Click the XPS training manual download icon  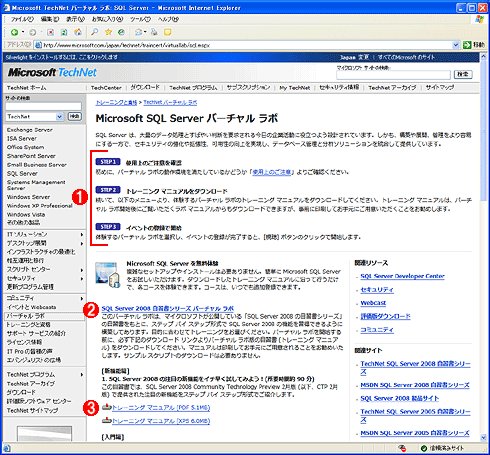coord(106,421)
